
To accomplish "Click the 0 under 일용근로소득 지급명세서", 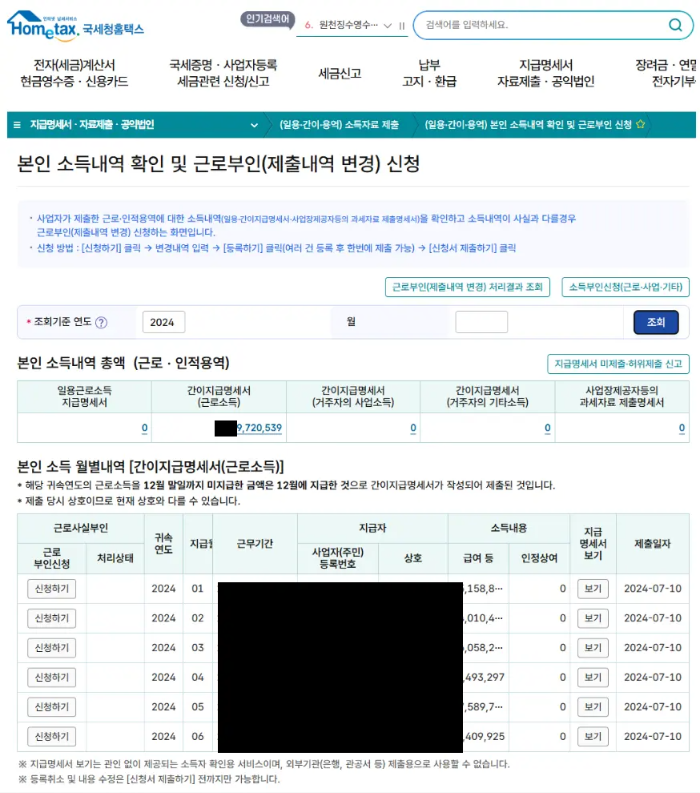I will [145, 428].
